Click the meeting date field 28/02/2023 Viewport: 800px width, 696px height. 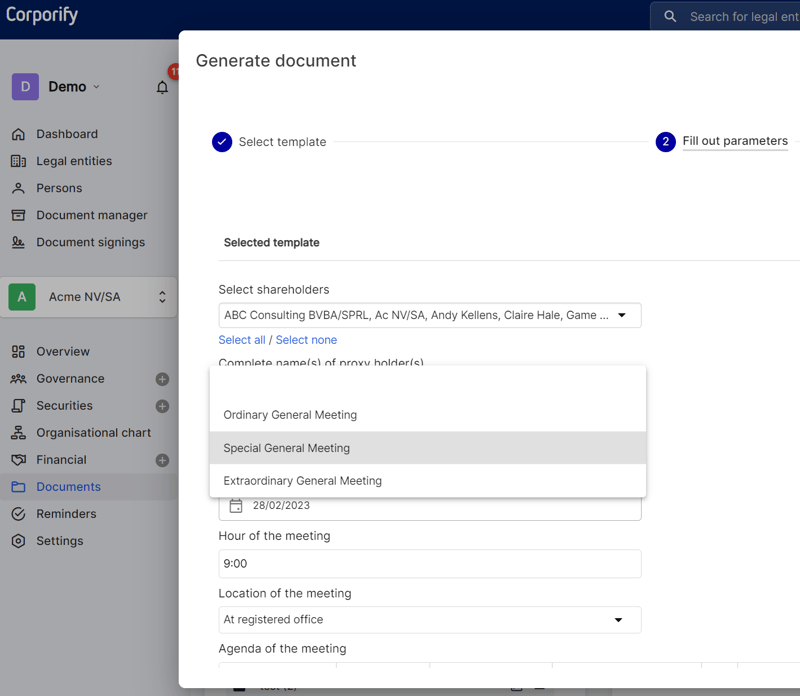pos(430,507)
